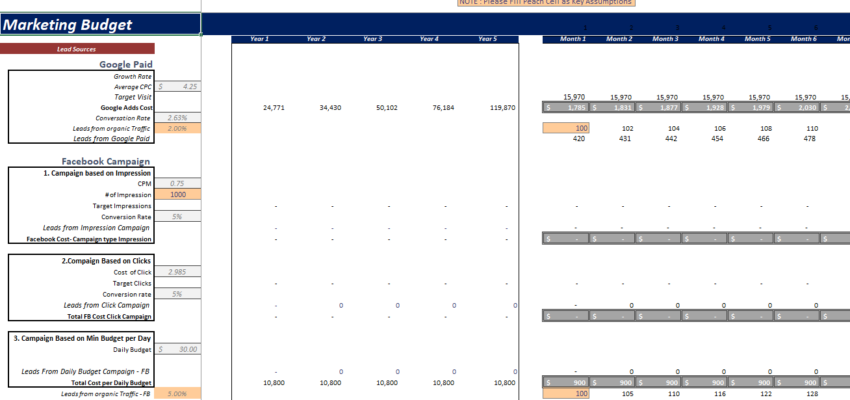Click the Month 1 peach cell with 100 in Google Paid
Image resolution: width=850 pixels, height=400 pixels.
566,128
